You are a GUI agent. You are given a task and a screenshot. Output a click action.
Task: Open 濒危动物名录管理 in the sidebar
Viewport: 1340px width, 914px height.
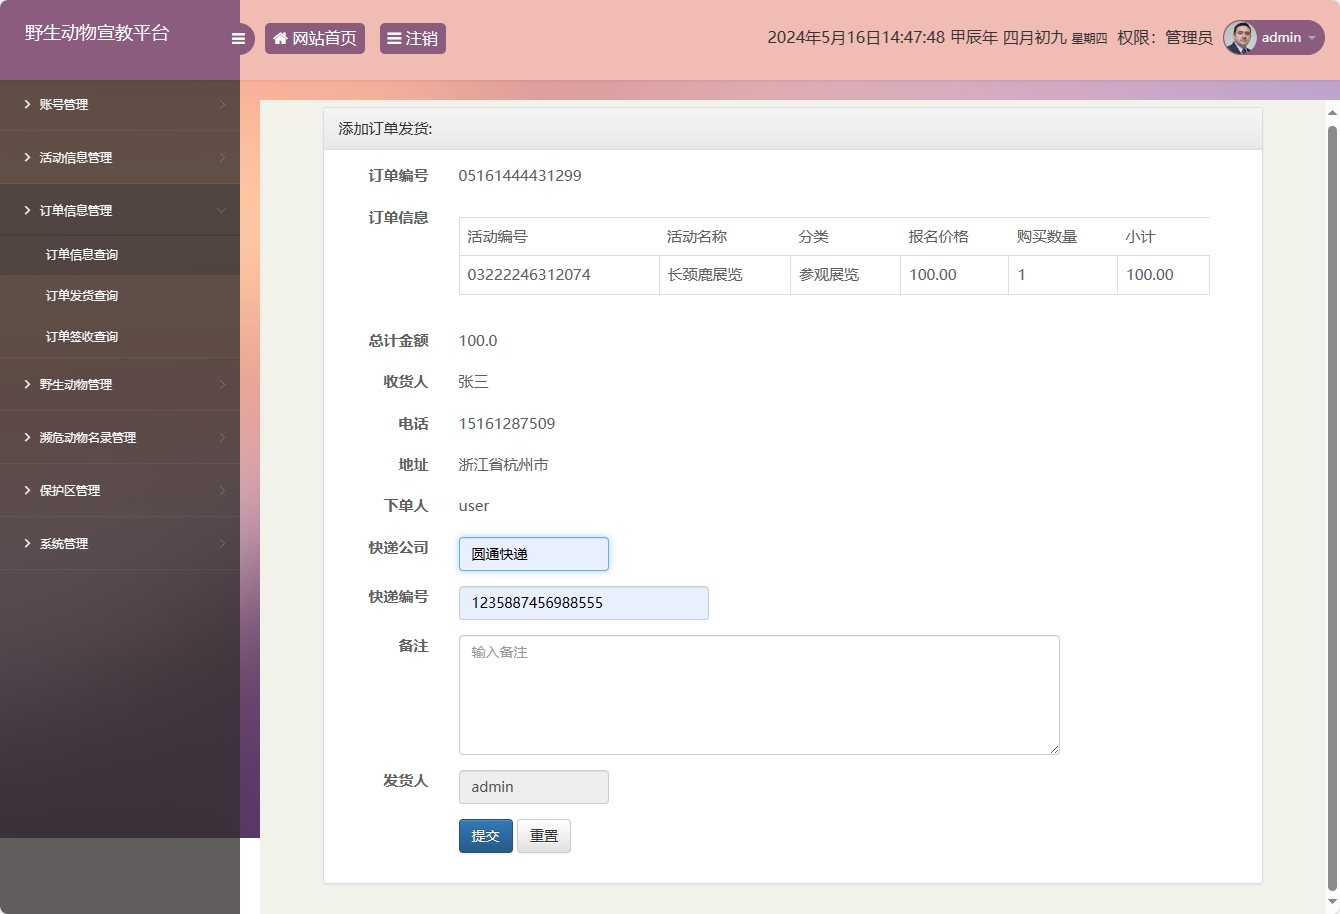86,437
